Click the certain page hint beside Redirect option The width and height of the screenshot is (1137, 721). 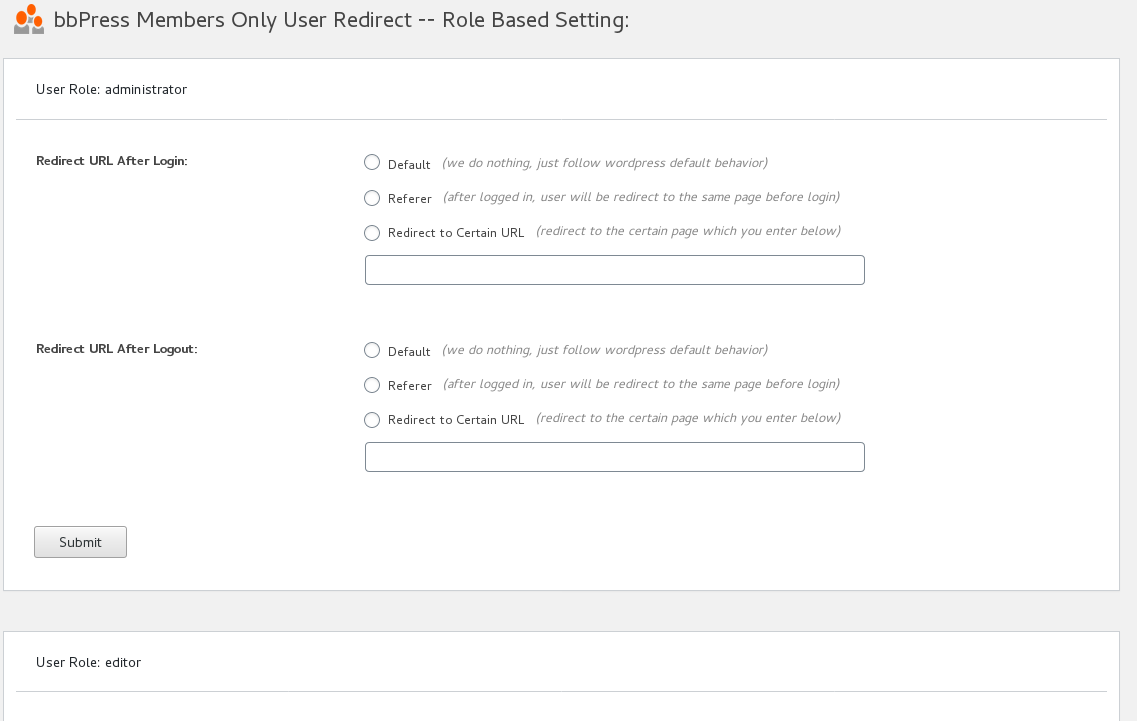[x=689, y=231]
